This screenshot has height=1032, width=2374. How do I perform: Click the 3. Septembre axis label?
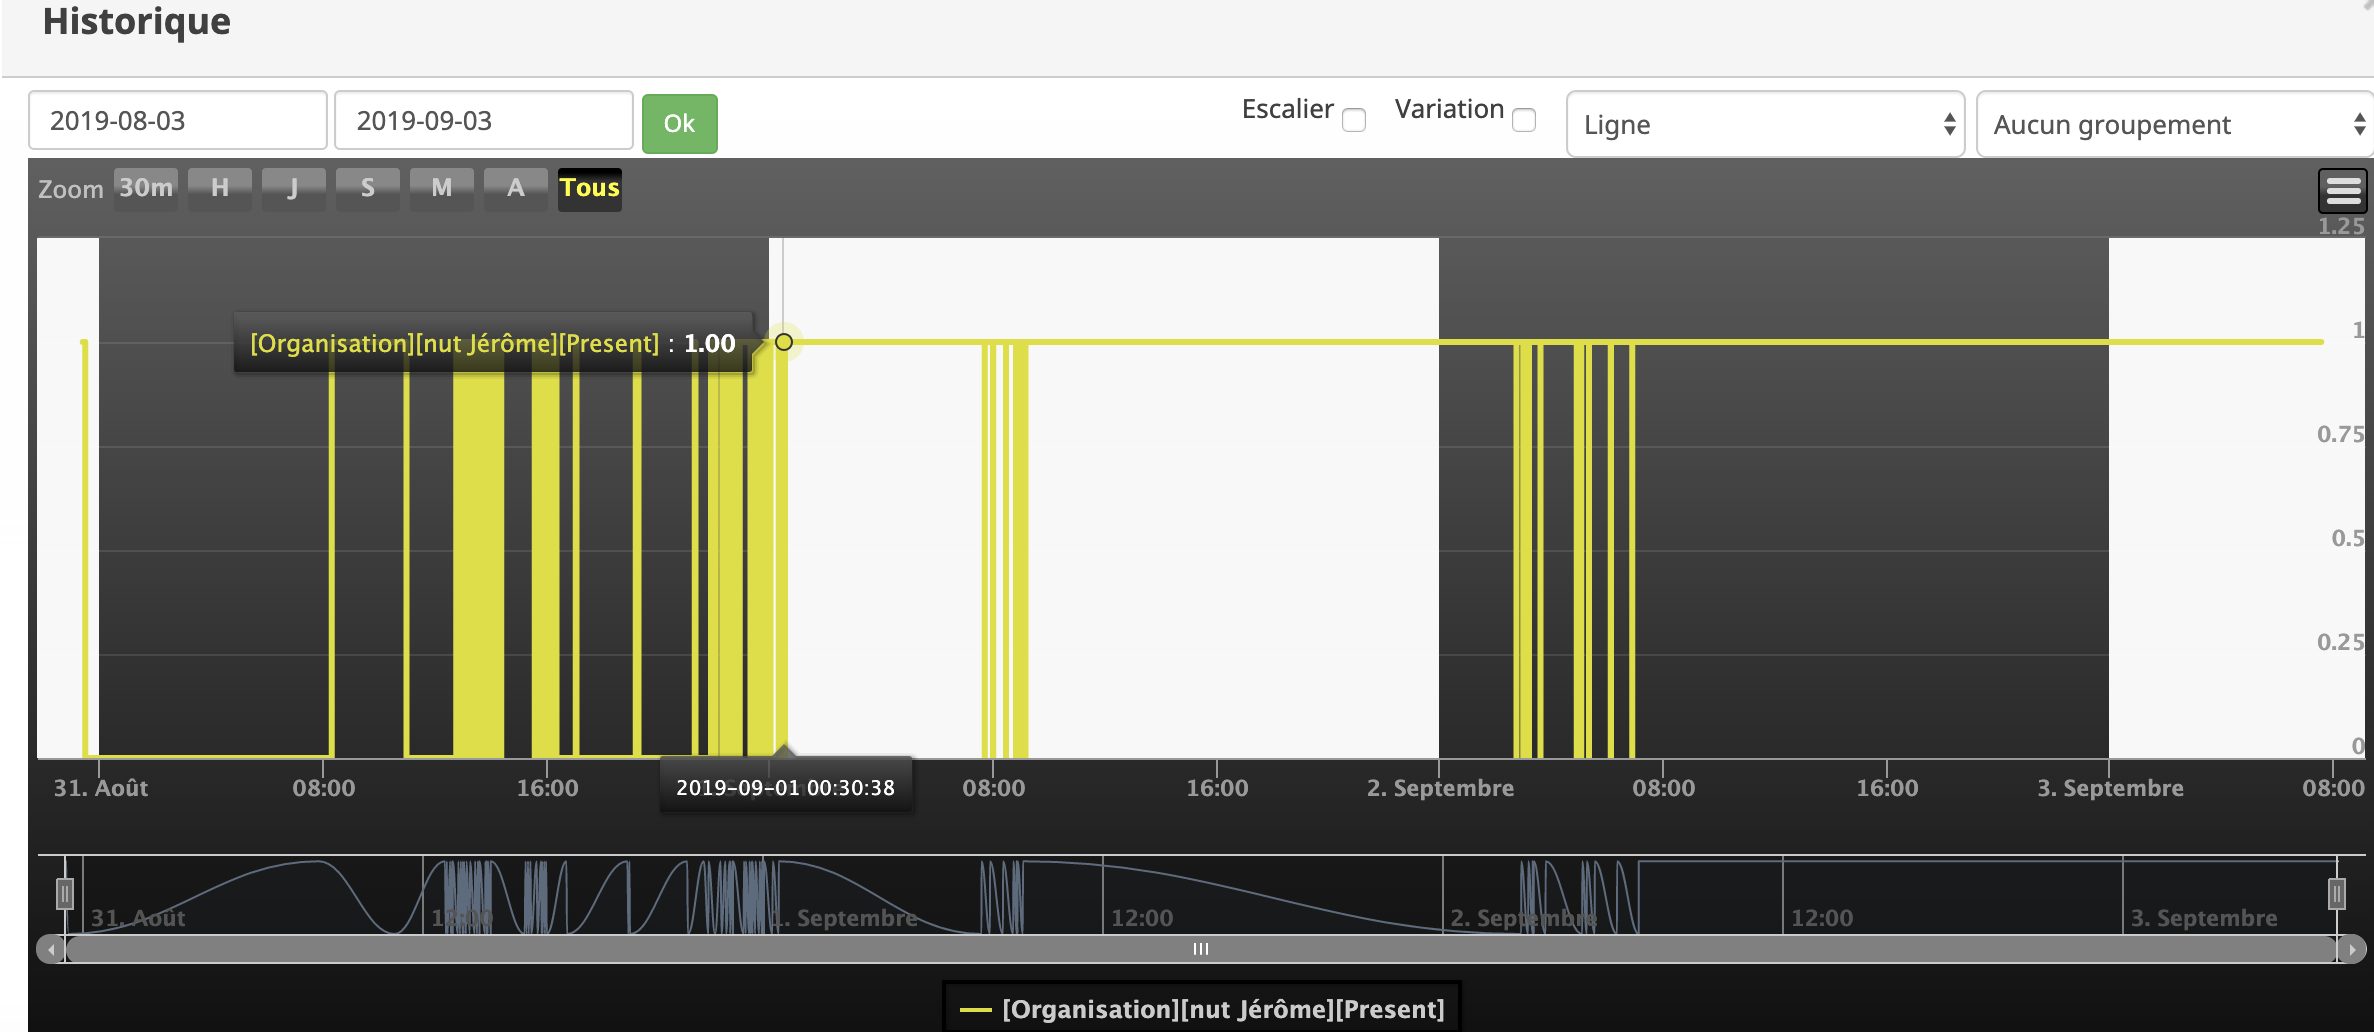[x=2110, y=788]
